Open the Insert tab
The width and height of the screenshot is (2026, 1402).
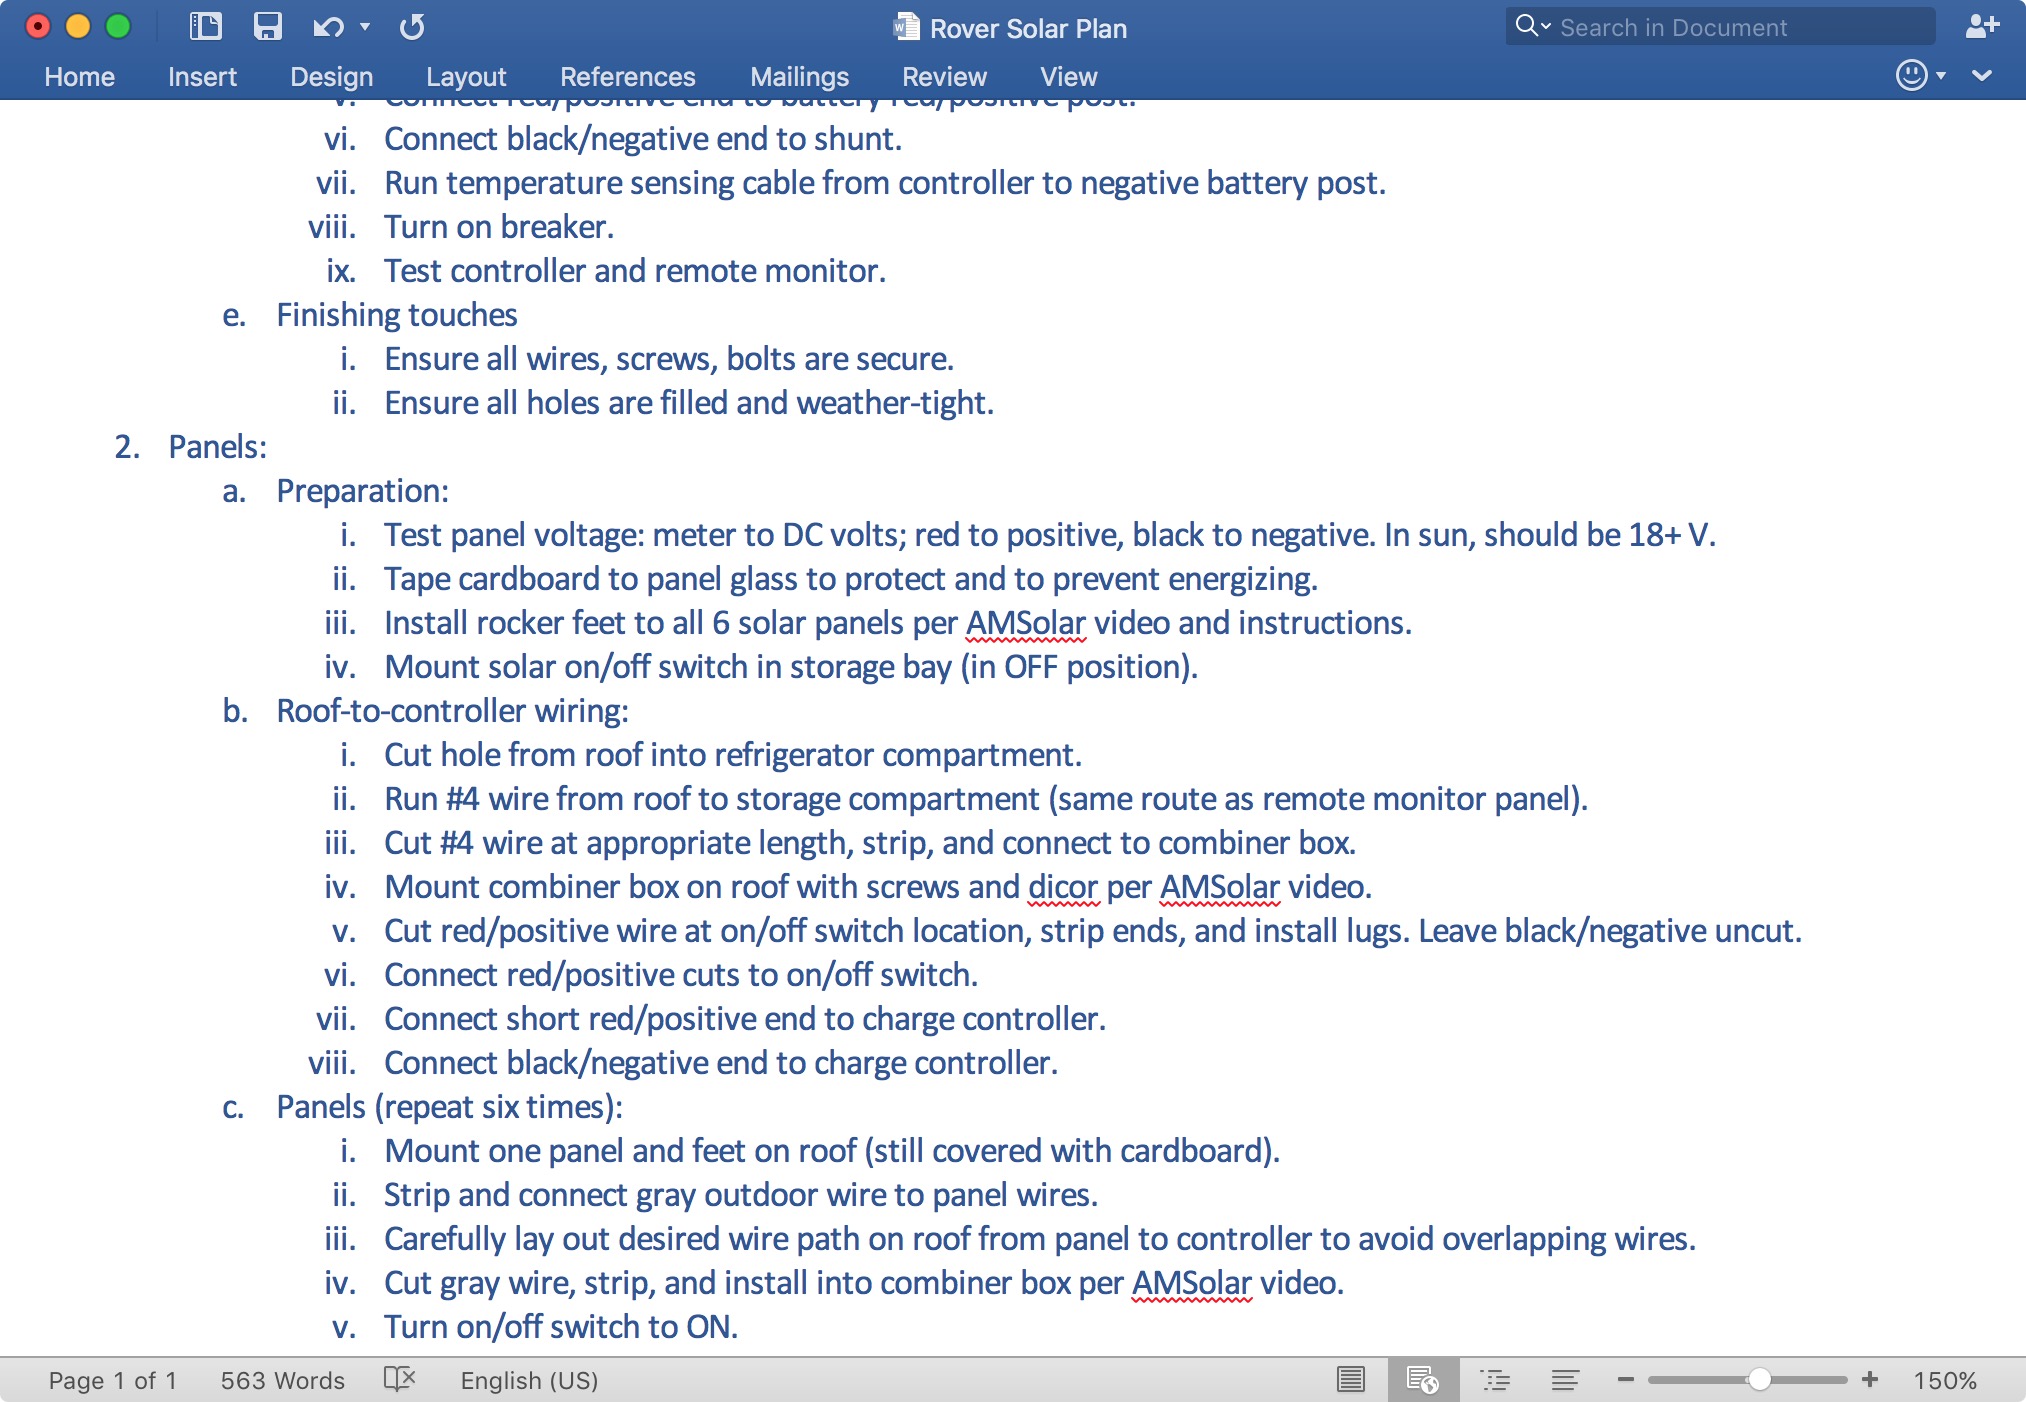(x=202, y=77)
